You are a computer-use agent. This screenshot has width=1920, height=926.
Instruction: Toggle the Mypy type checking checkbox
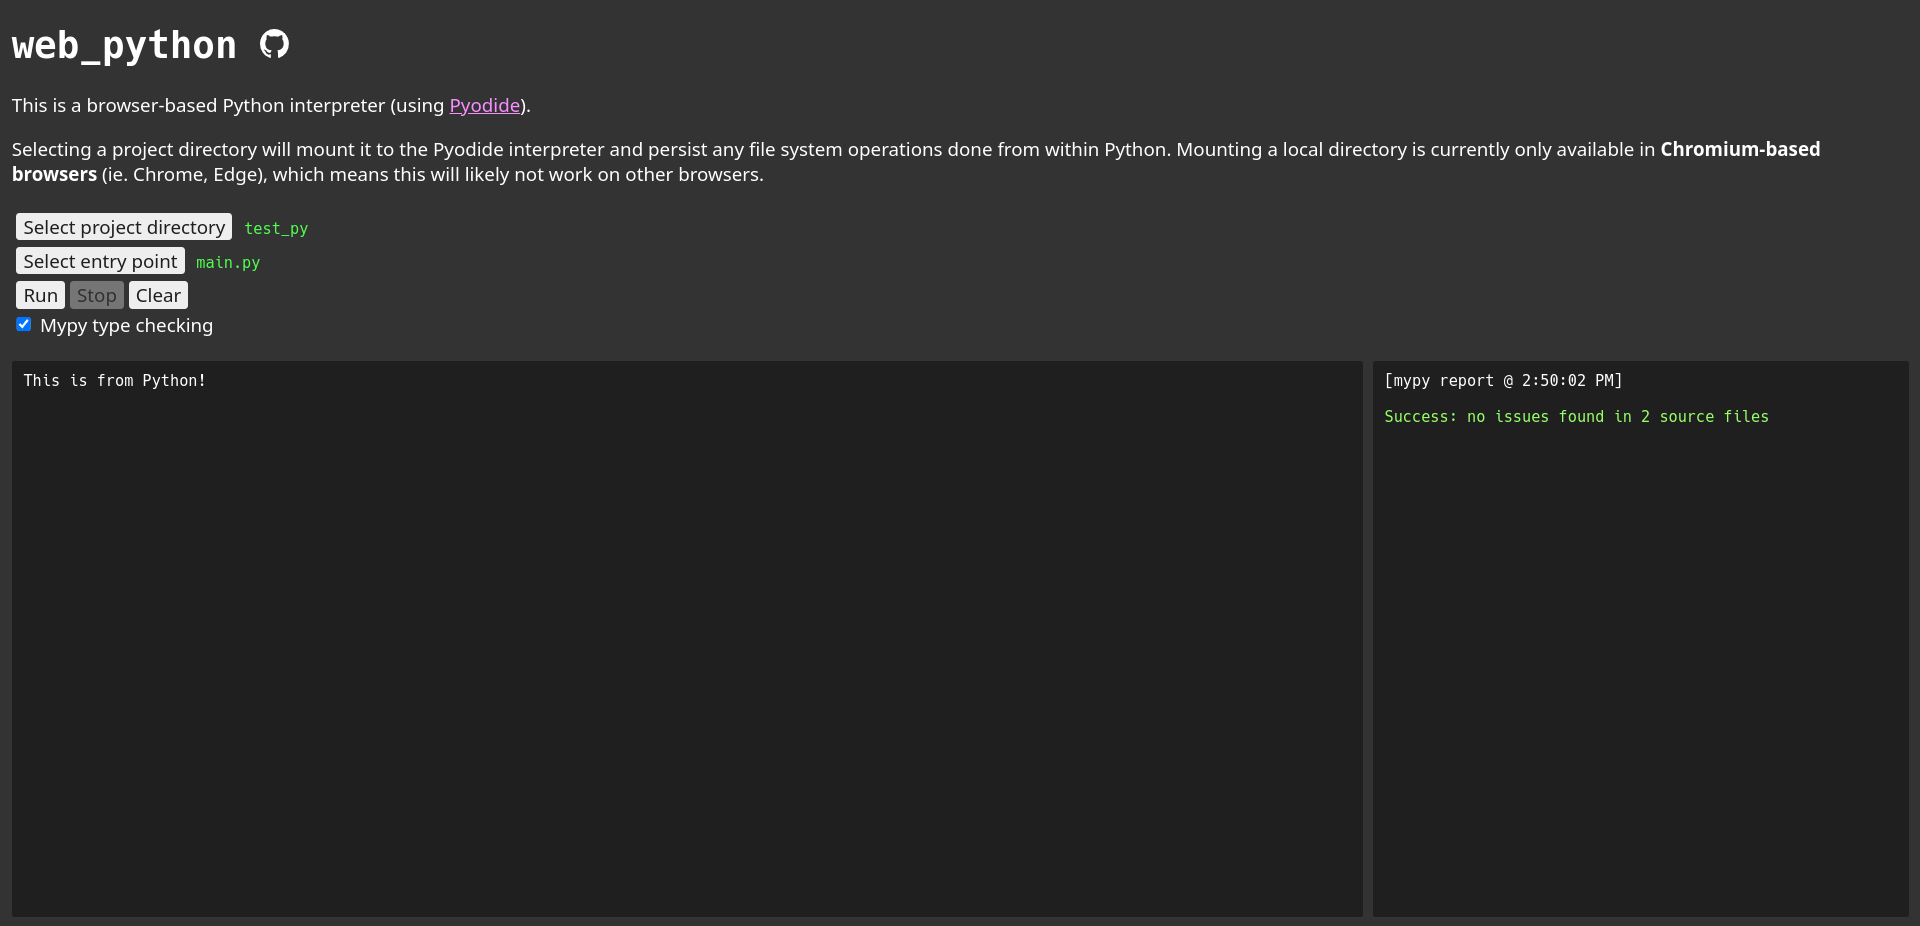[24, 324]
